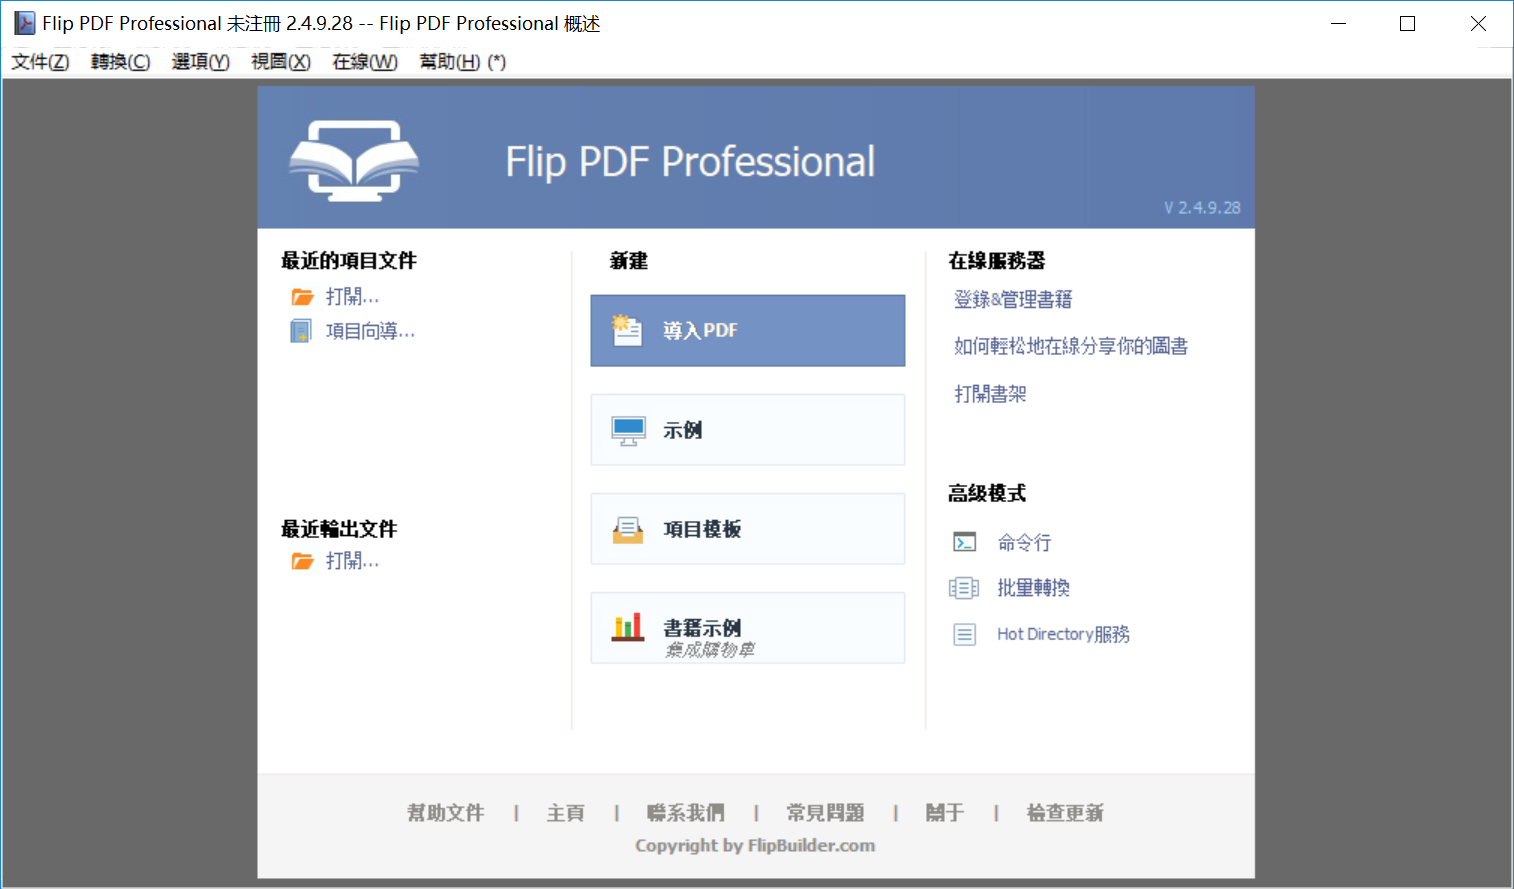Open recent project via 打開... link
Viewport: 1514px width, 889px height.
click(352, 297)
